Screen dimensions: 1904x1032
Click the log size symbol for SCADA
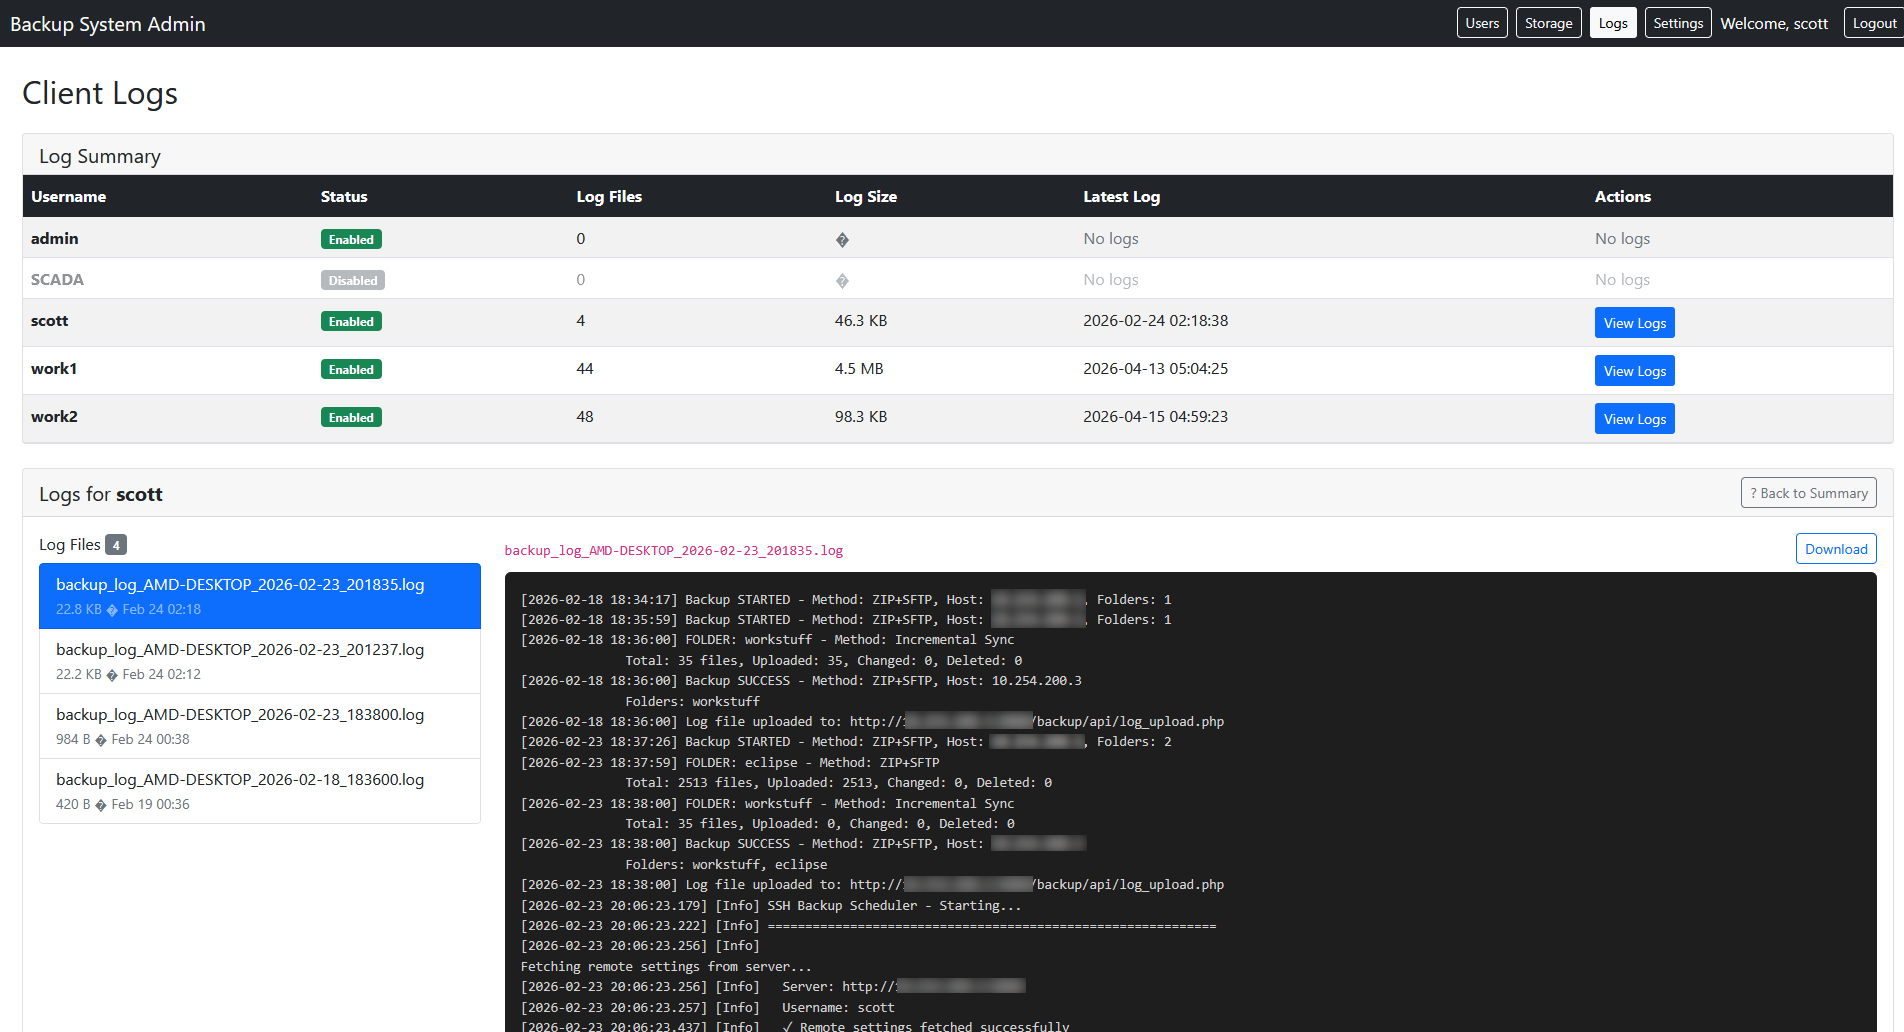(x=842, y=280)
